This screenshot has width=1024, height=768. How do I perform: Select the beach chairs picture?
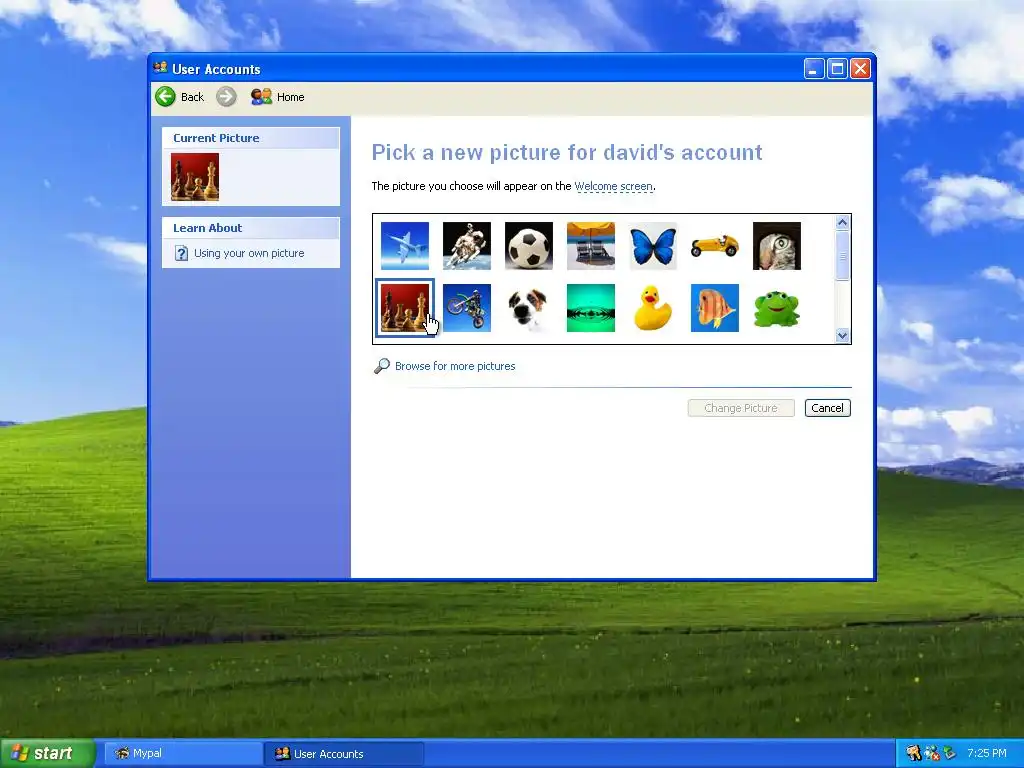click(591, 246)
